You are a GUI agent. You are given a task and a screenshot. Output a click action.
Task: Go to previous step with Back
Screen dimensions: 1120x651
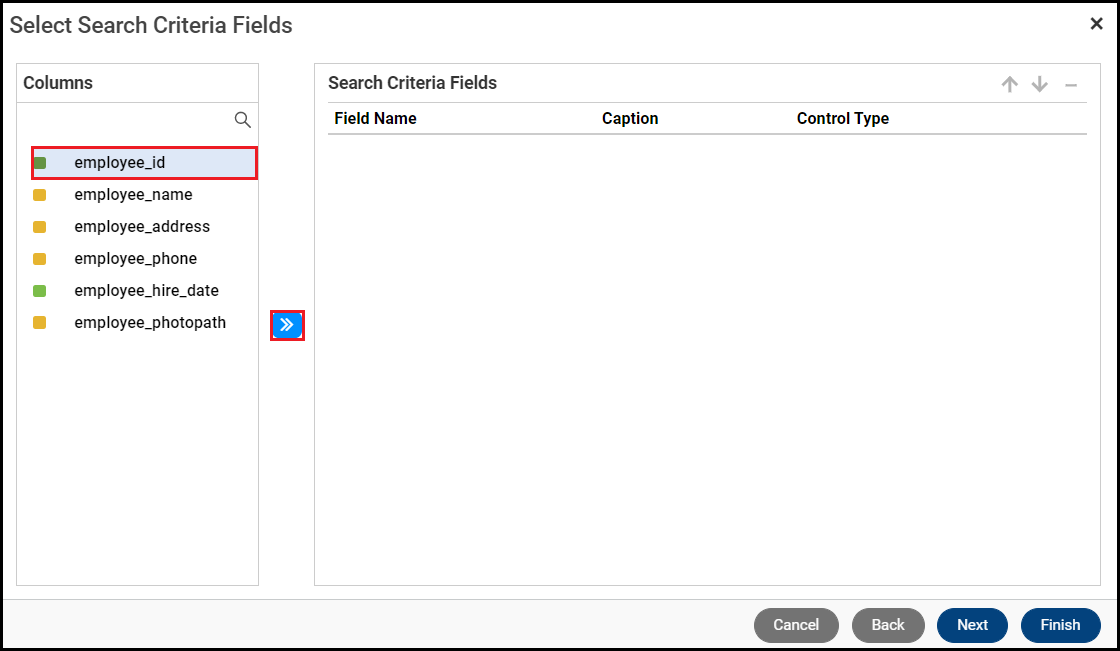[888, 625]
